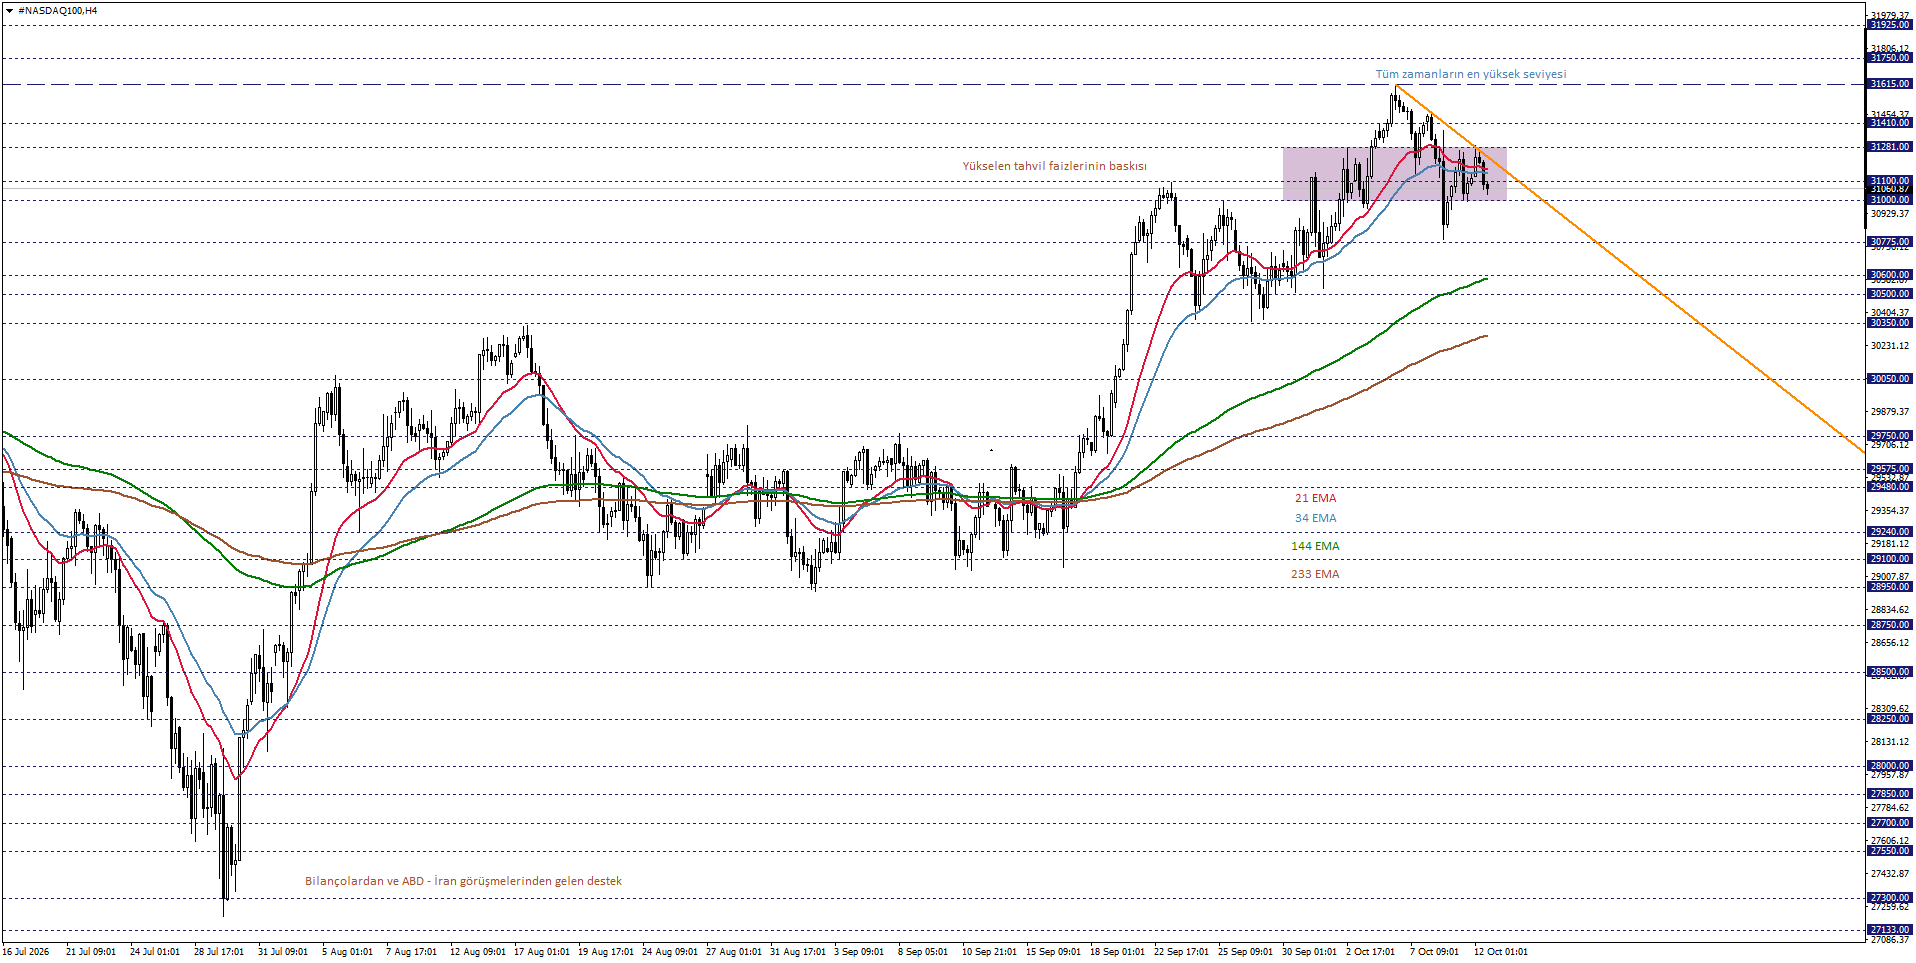The height and width of the screenshot is (963, 1916).
Task: Click the 144 EMA legend label
Action: 1315,546
